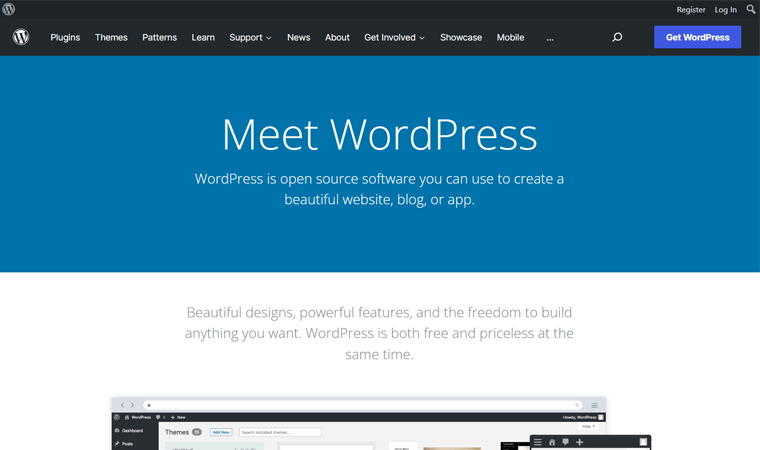Visit the Showcase page
The width and height of the screenshot is (760, 450).
pos(461,37)
